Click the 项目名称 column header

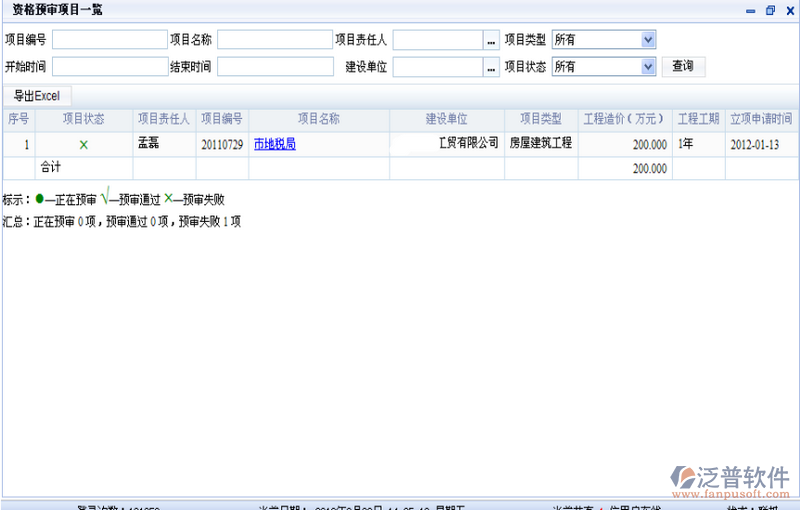coord(319,119)
